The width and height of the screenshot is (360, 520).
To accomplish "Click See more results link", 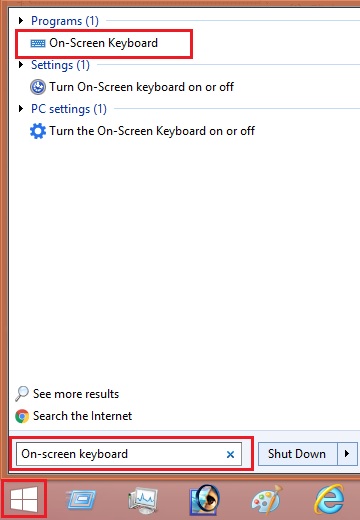I will tap(76, 394).
